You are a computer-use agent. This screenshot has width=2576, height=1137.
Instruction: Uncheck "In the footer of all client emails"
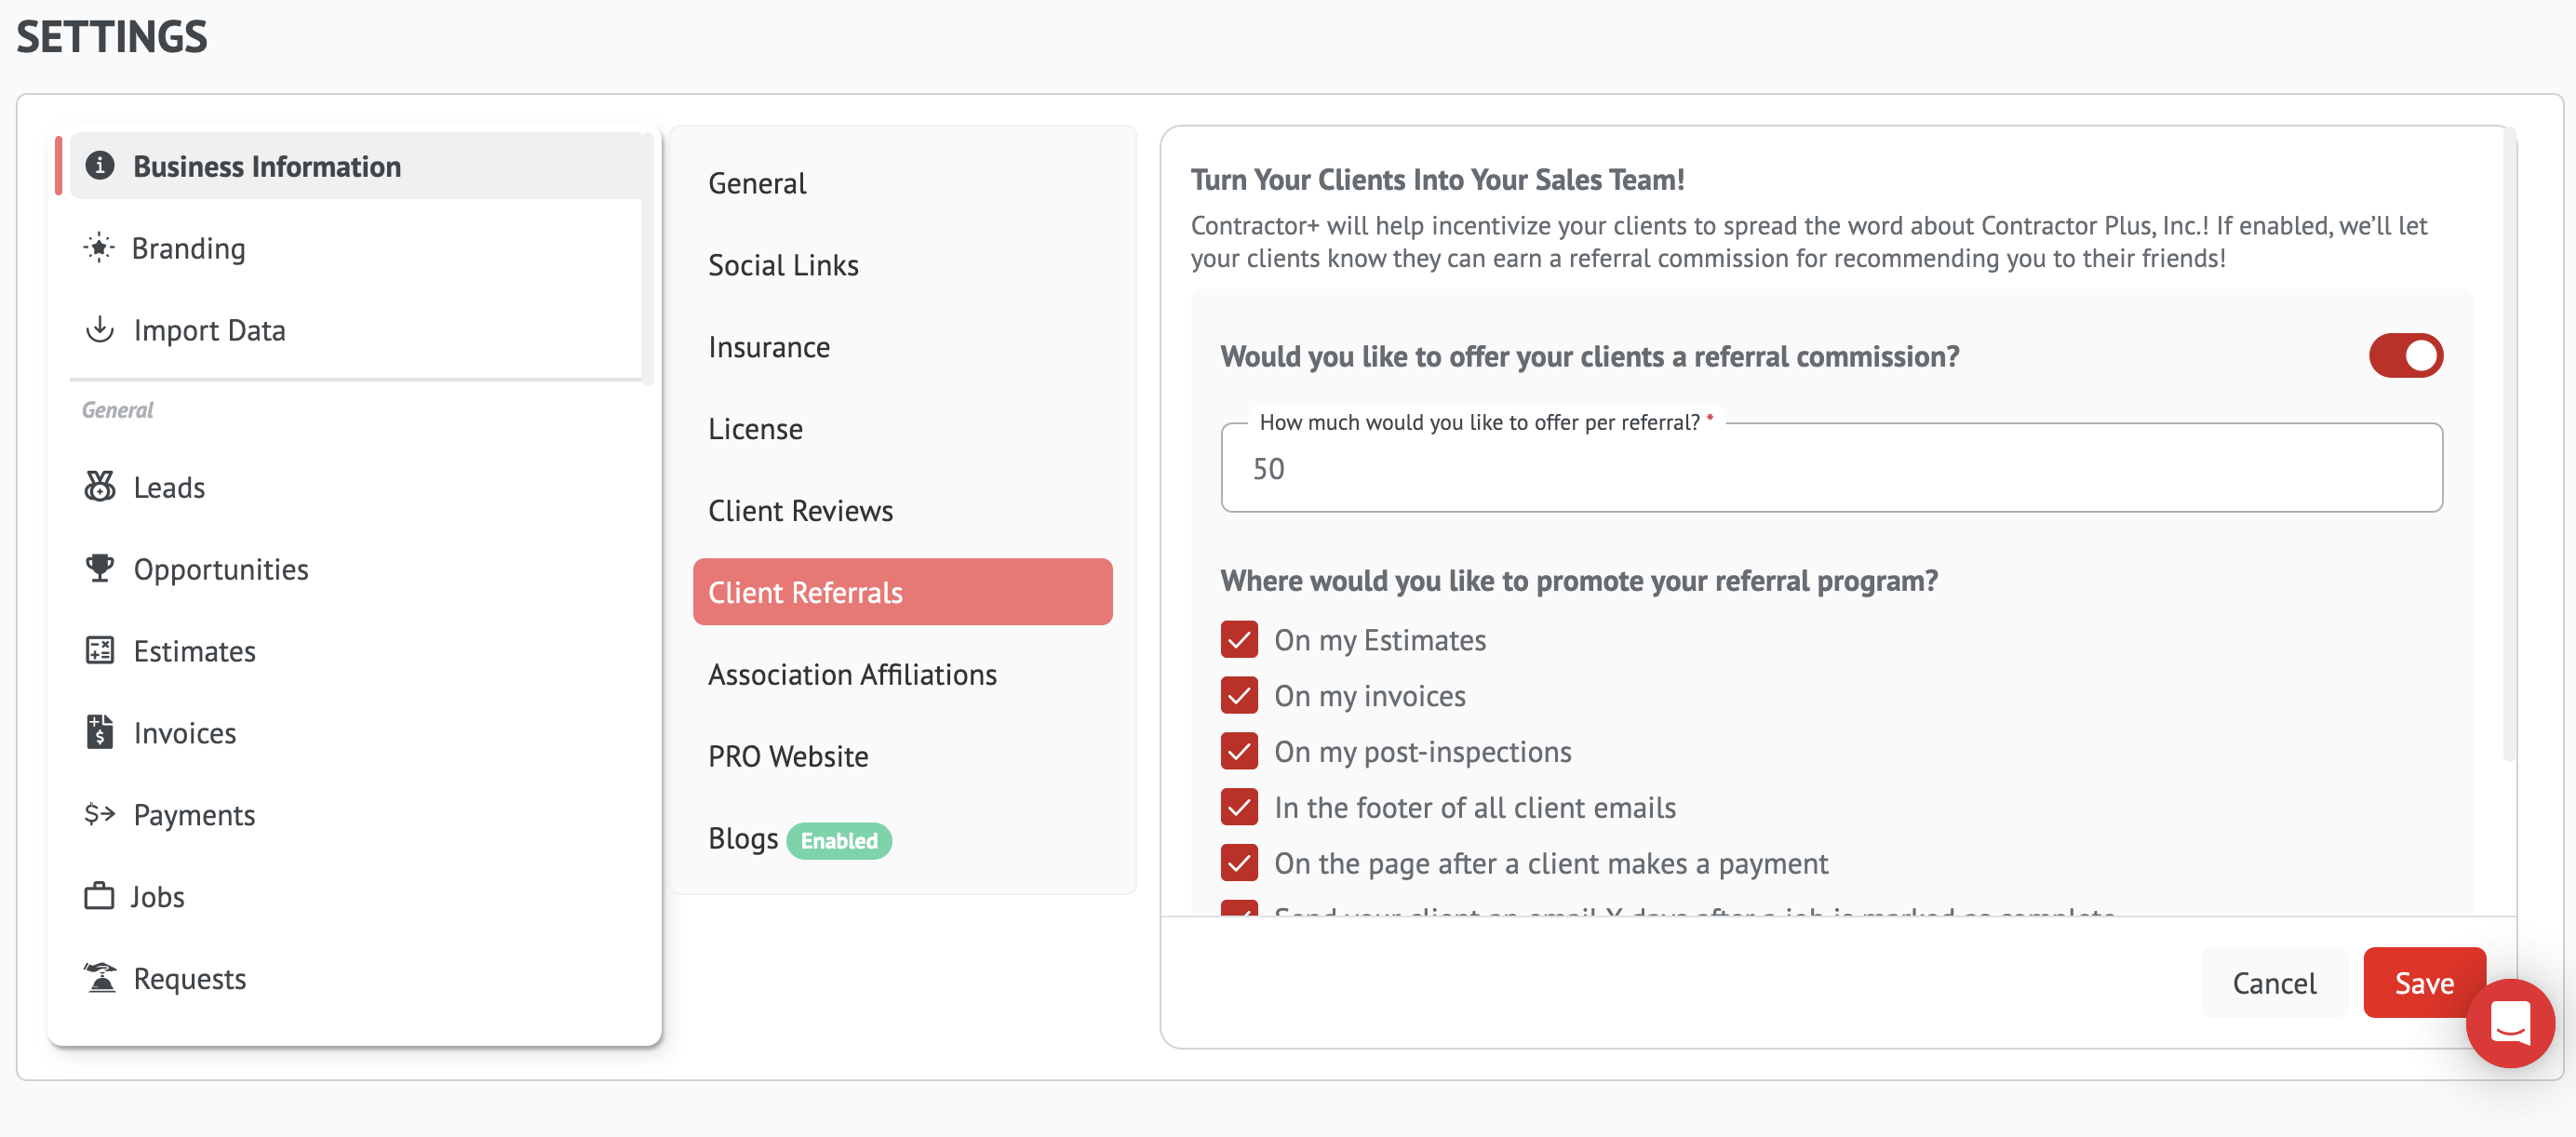(x=1239, y=807)
